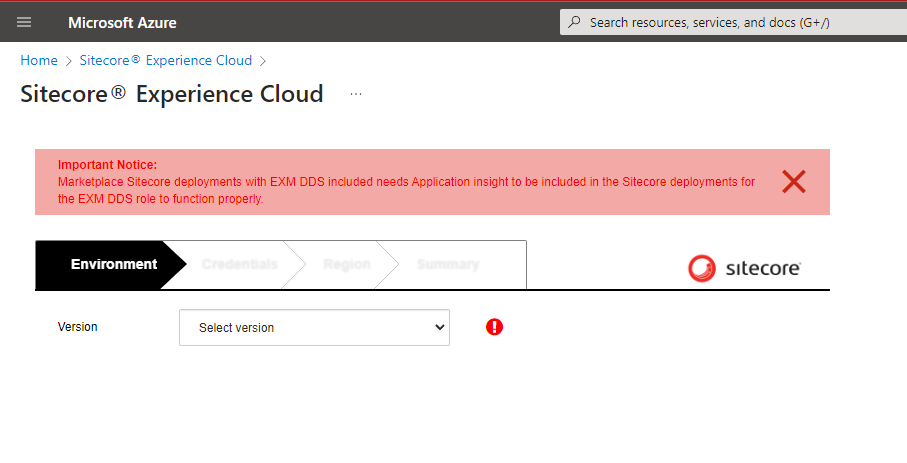Click the Version field label

78,327
